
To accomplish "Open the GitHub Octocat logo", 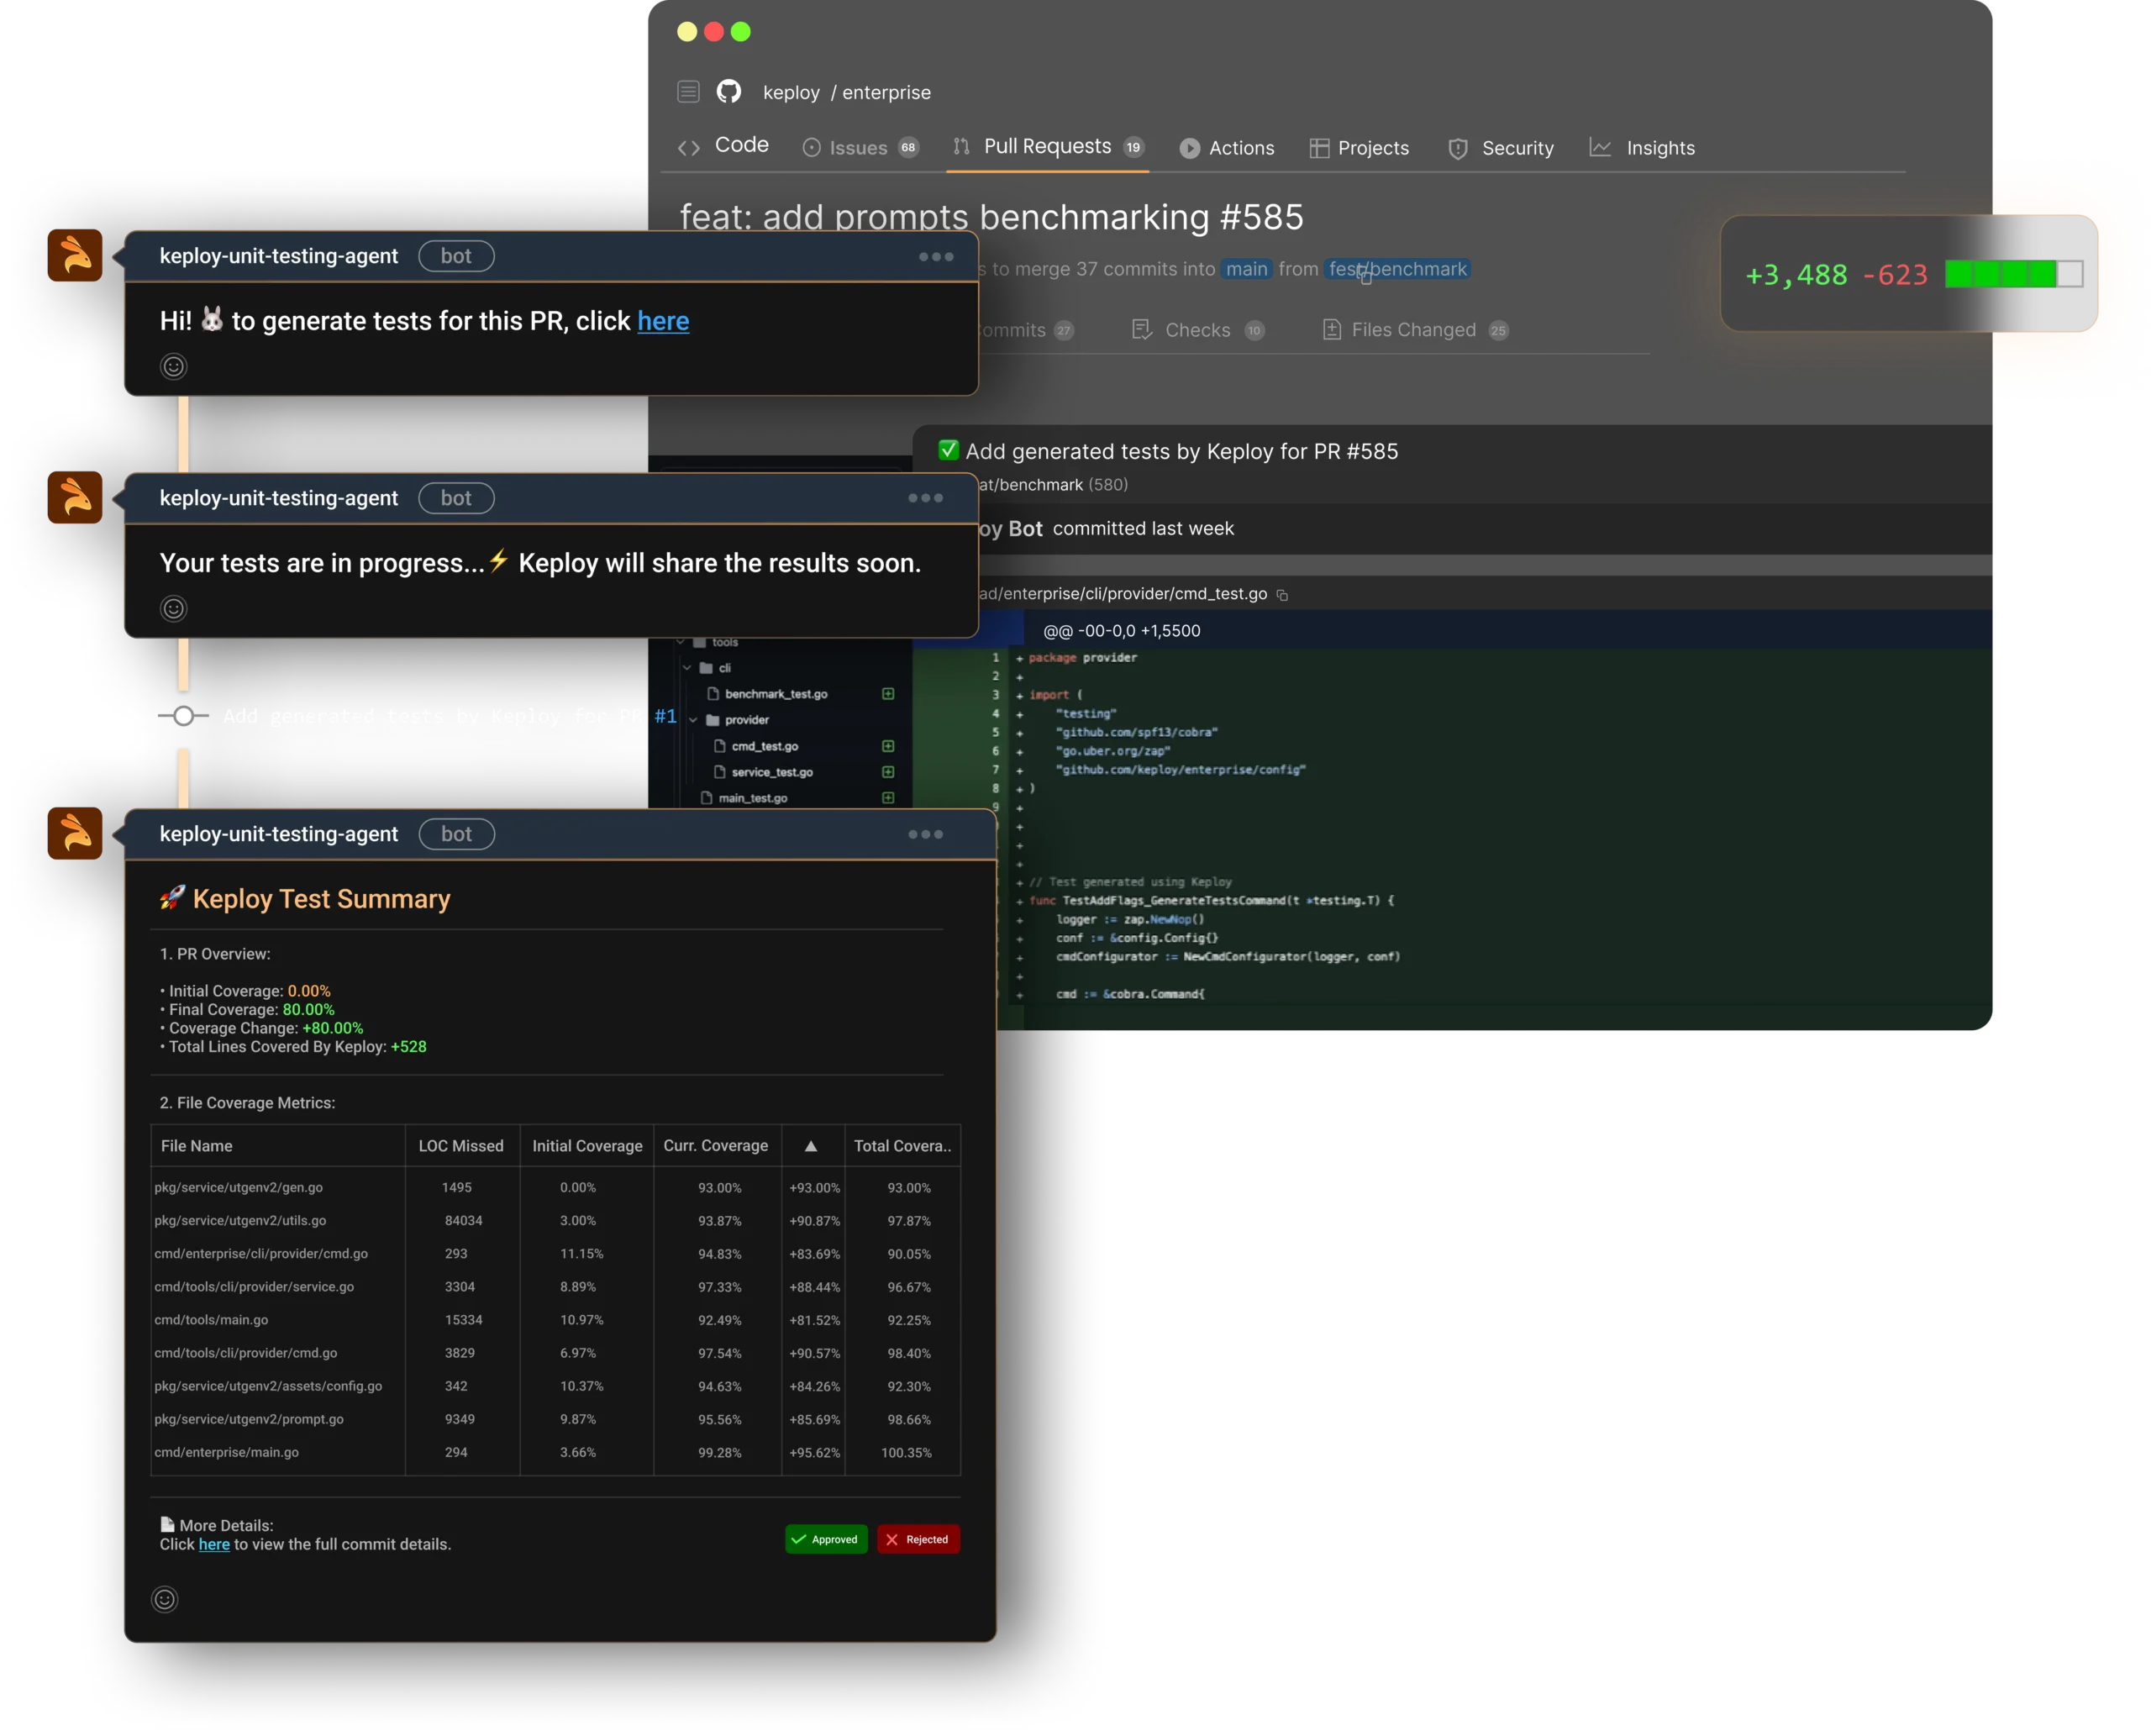I will point(729,92).
